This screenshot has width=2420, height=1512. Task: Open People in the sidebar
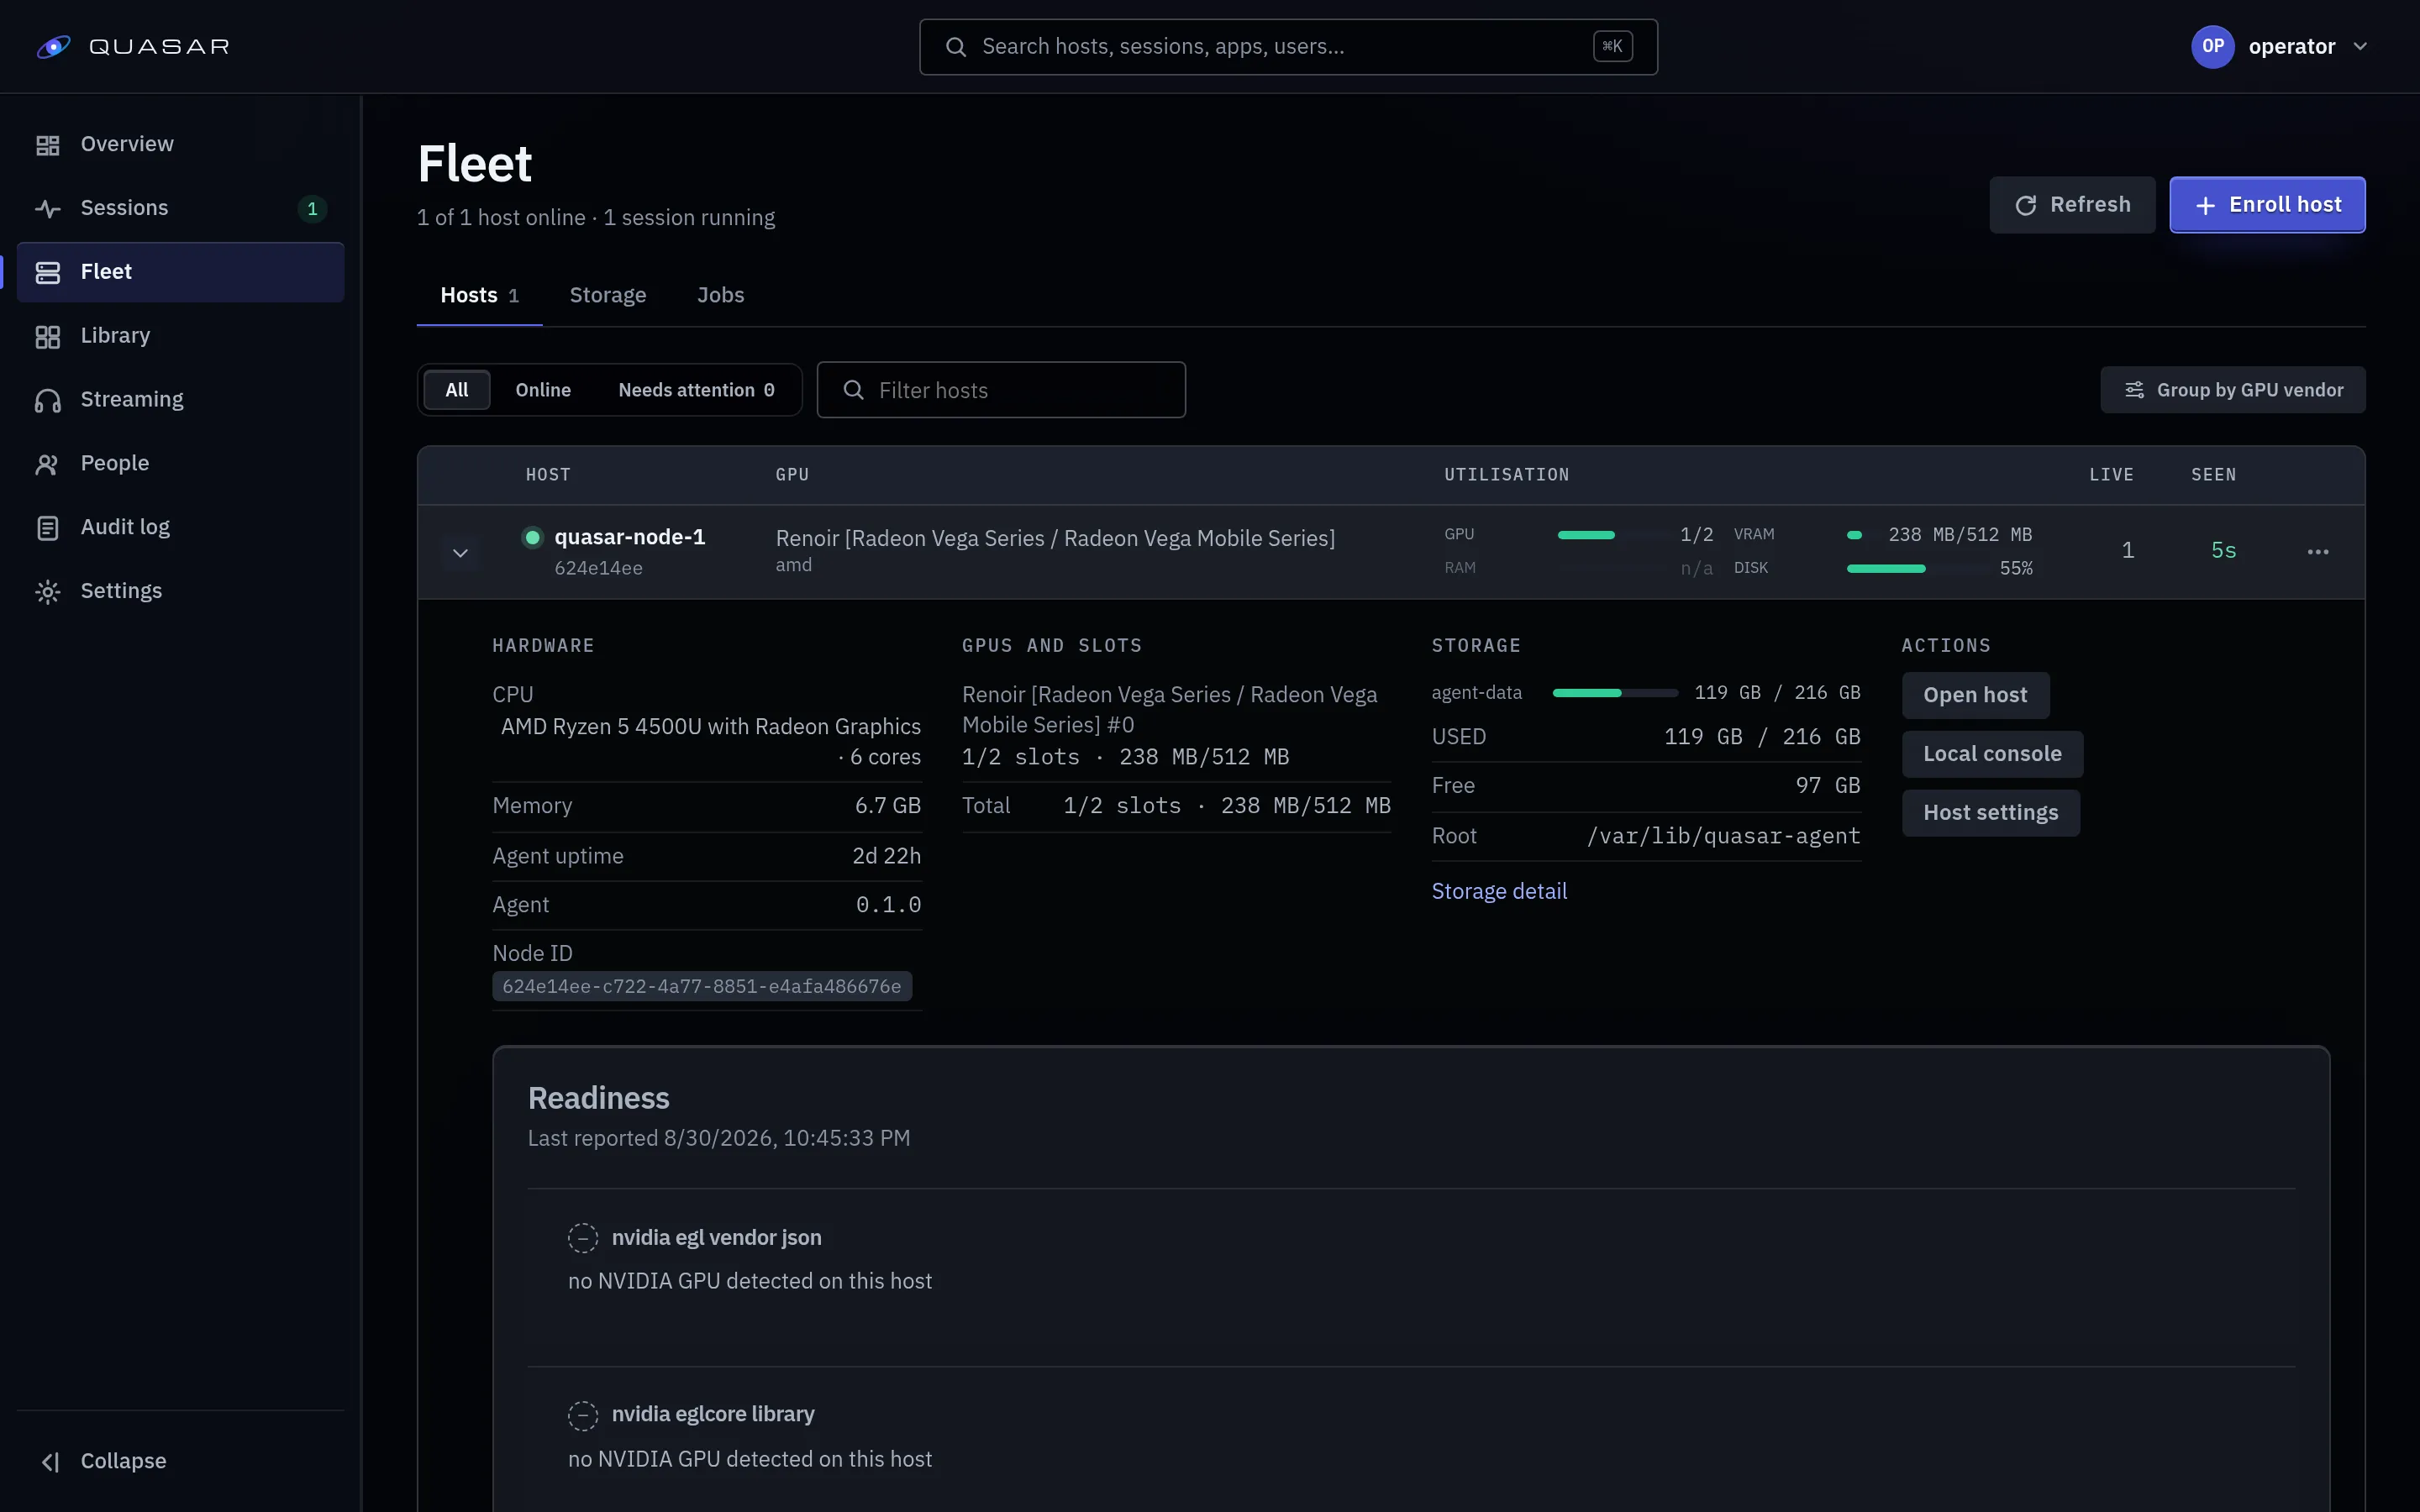tap(181, 464)
